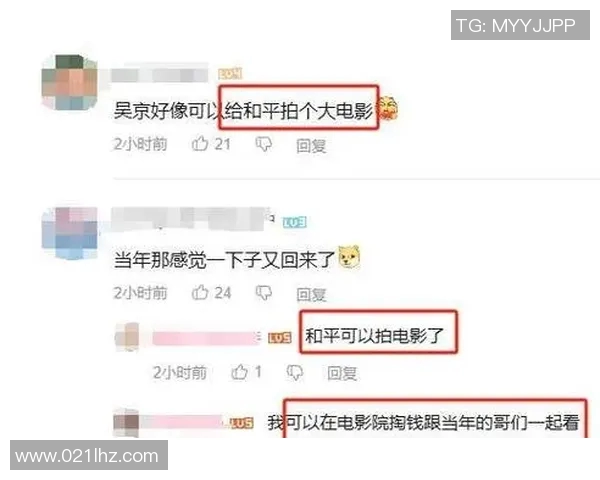Reply to the 和平可以拍电影了 comment
Viewport: 600px width, 480px height.
point(342,373)
